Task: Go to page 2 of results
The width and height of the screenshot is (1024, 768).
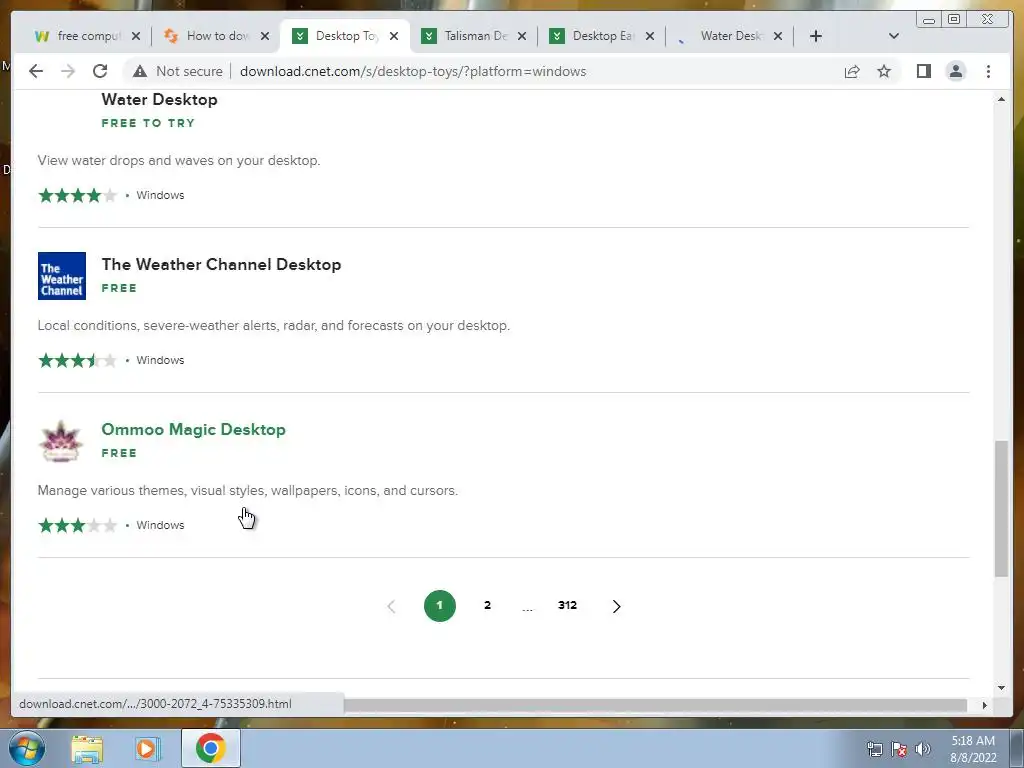Action: click(x=487, y=605)
